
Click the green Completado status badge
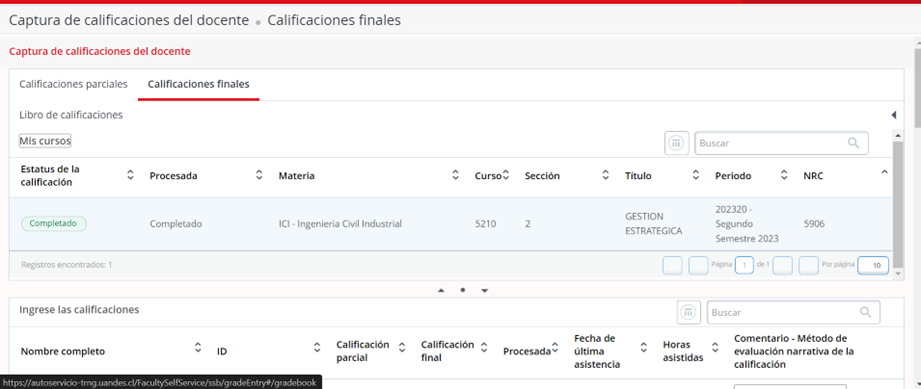[54, 223]
